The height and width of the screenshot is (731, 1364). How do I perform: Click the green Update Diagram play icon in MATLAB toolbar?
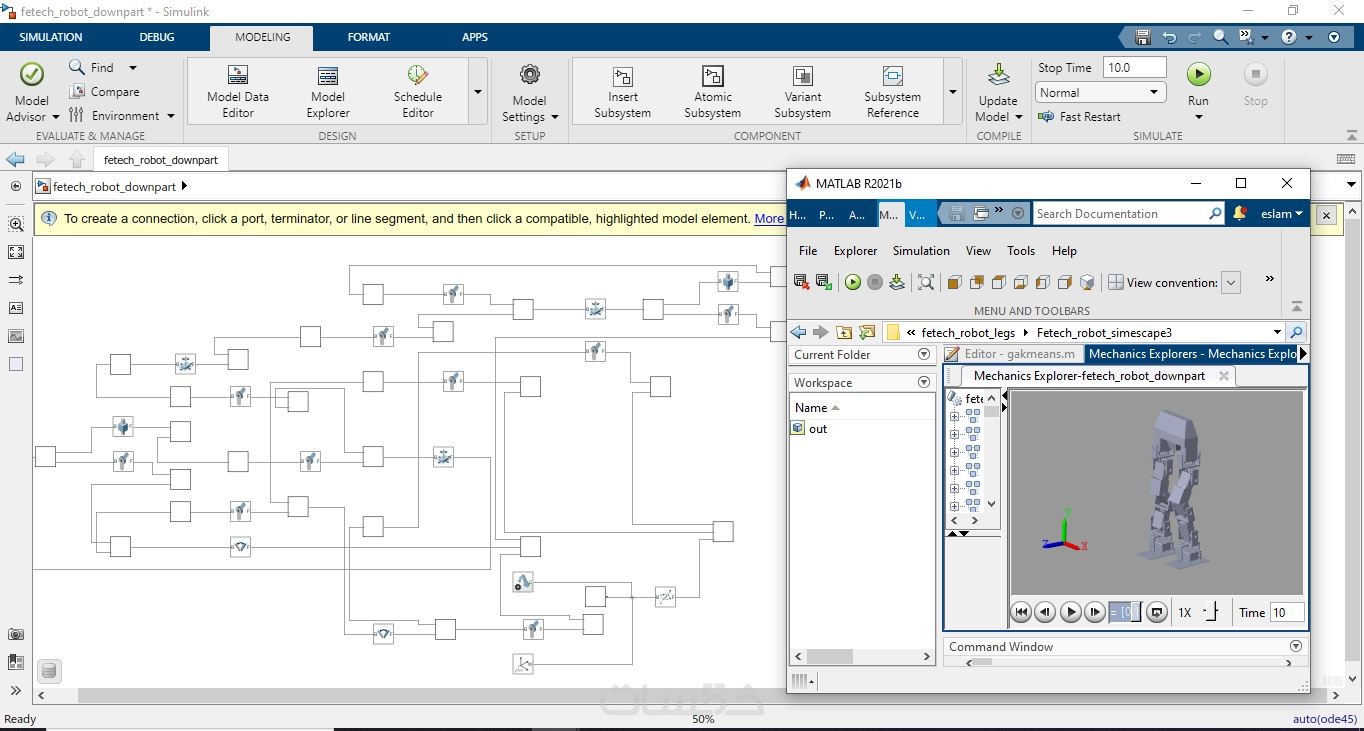pyautogui.click(x=852, y=282)
